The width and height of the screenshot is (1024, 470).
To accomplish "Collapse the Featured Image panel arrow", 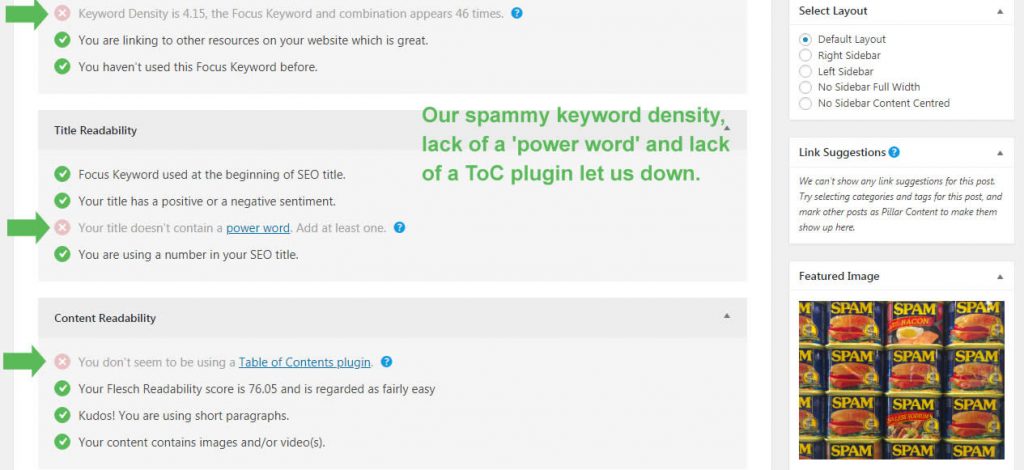I will pyautogui.click(x=1000, y=277).
